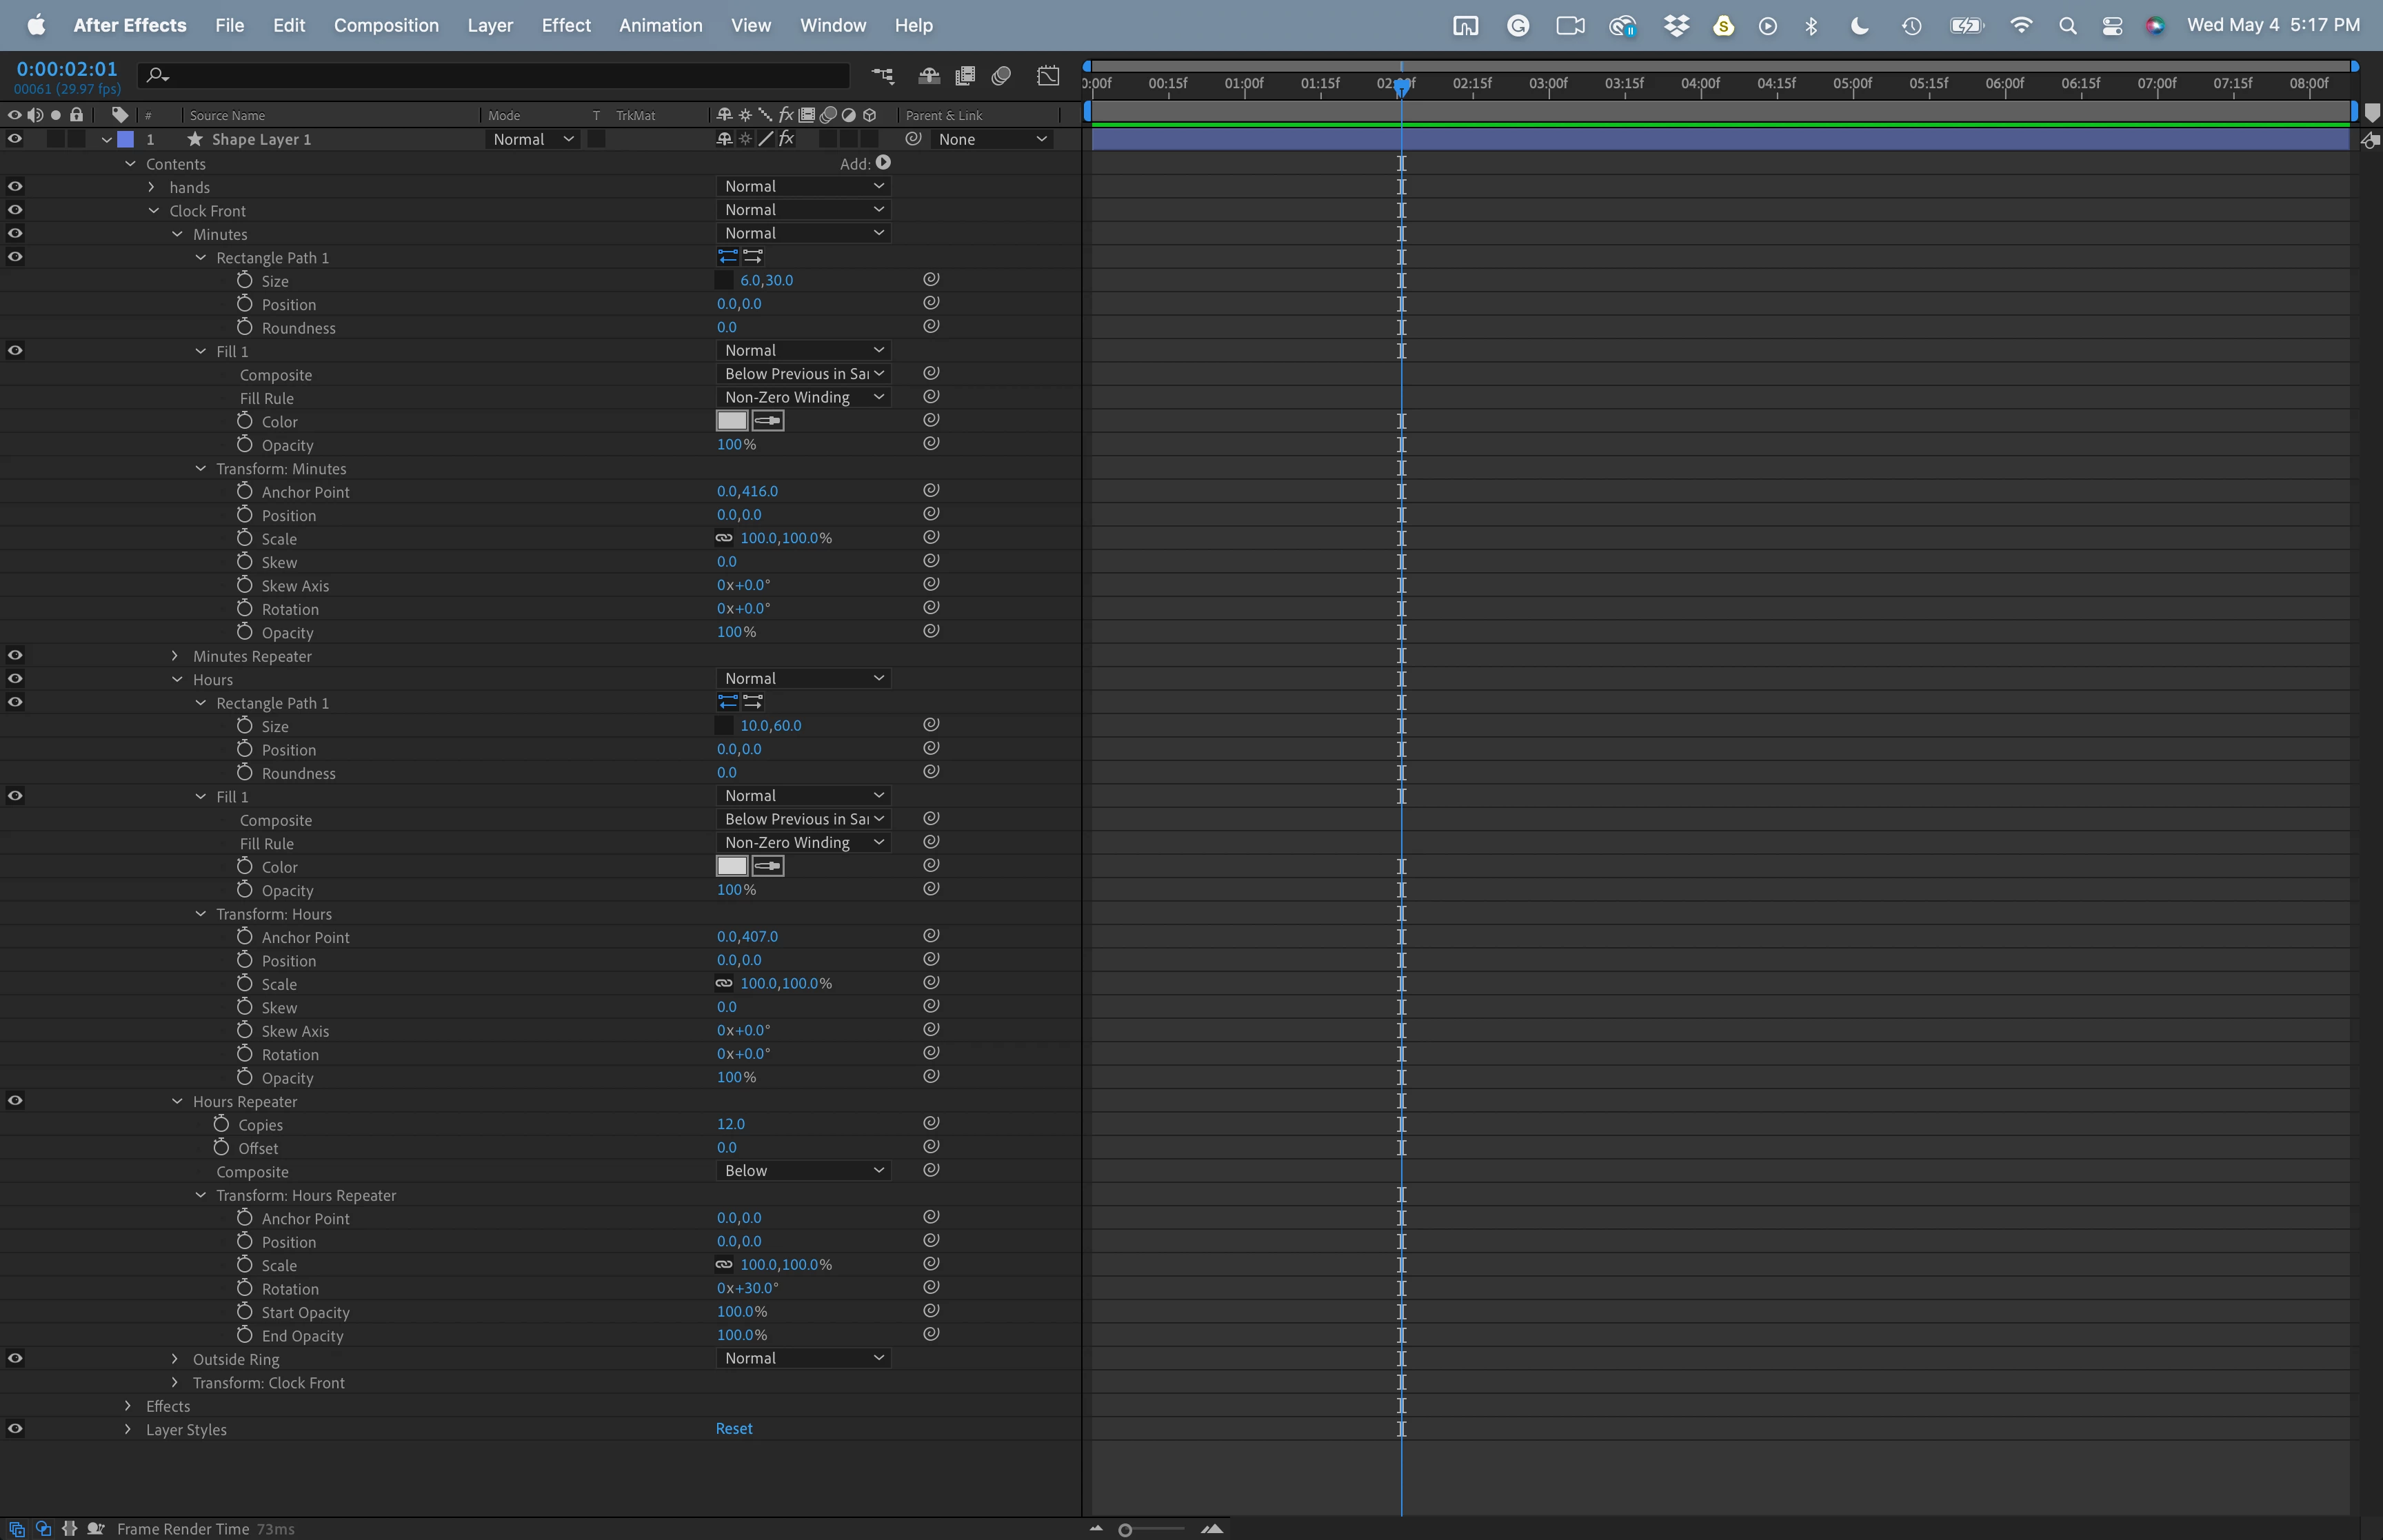Click the 0:00:02:01 current time display
2383x1540 pixels.
click(x=67, y=69)
